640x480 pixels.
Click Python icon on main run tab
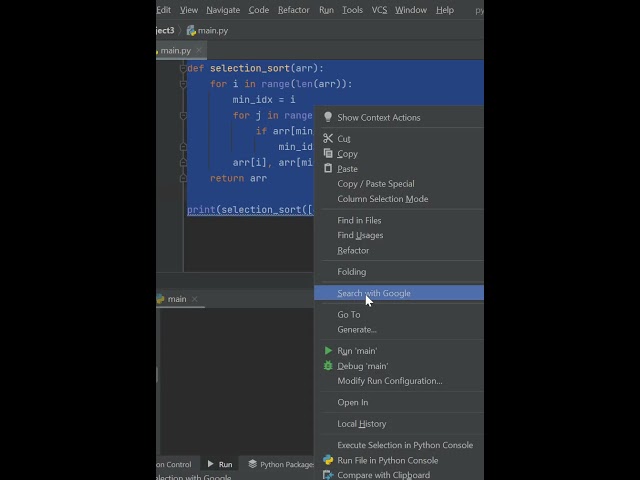160,299
